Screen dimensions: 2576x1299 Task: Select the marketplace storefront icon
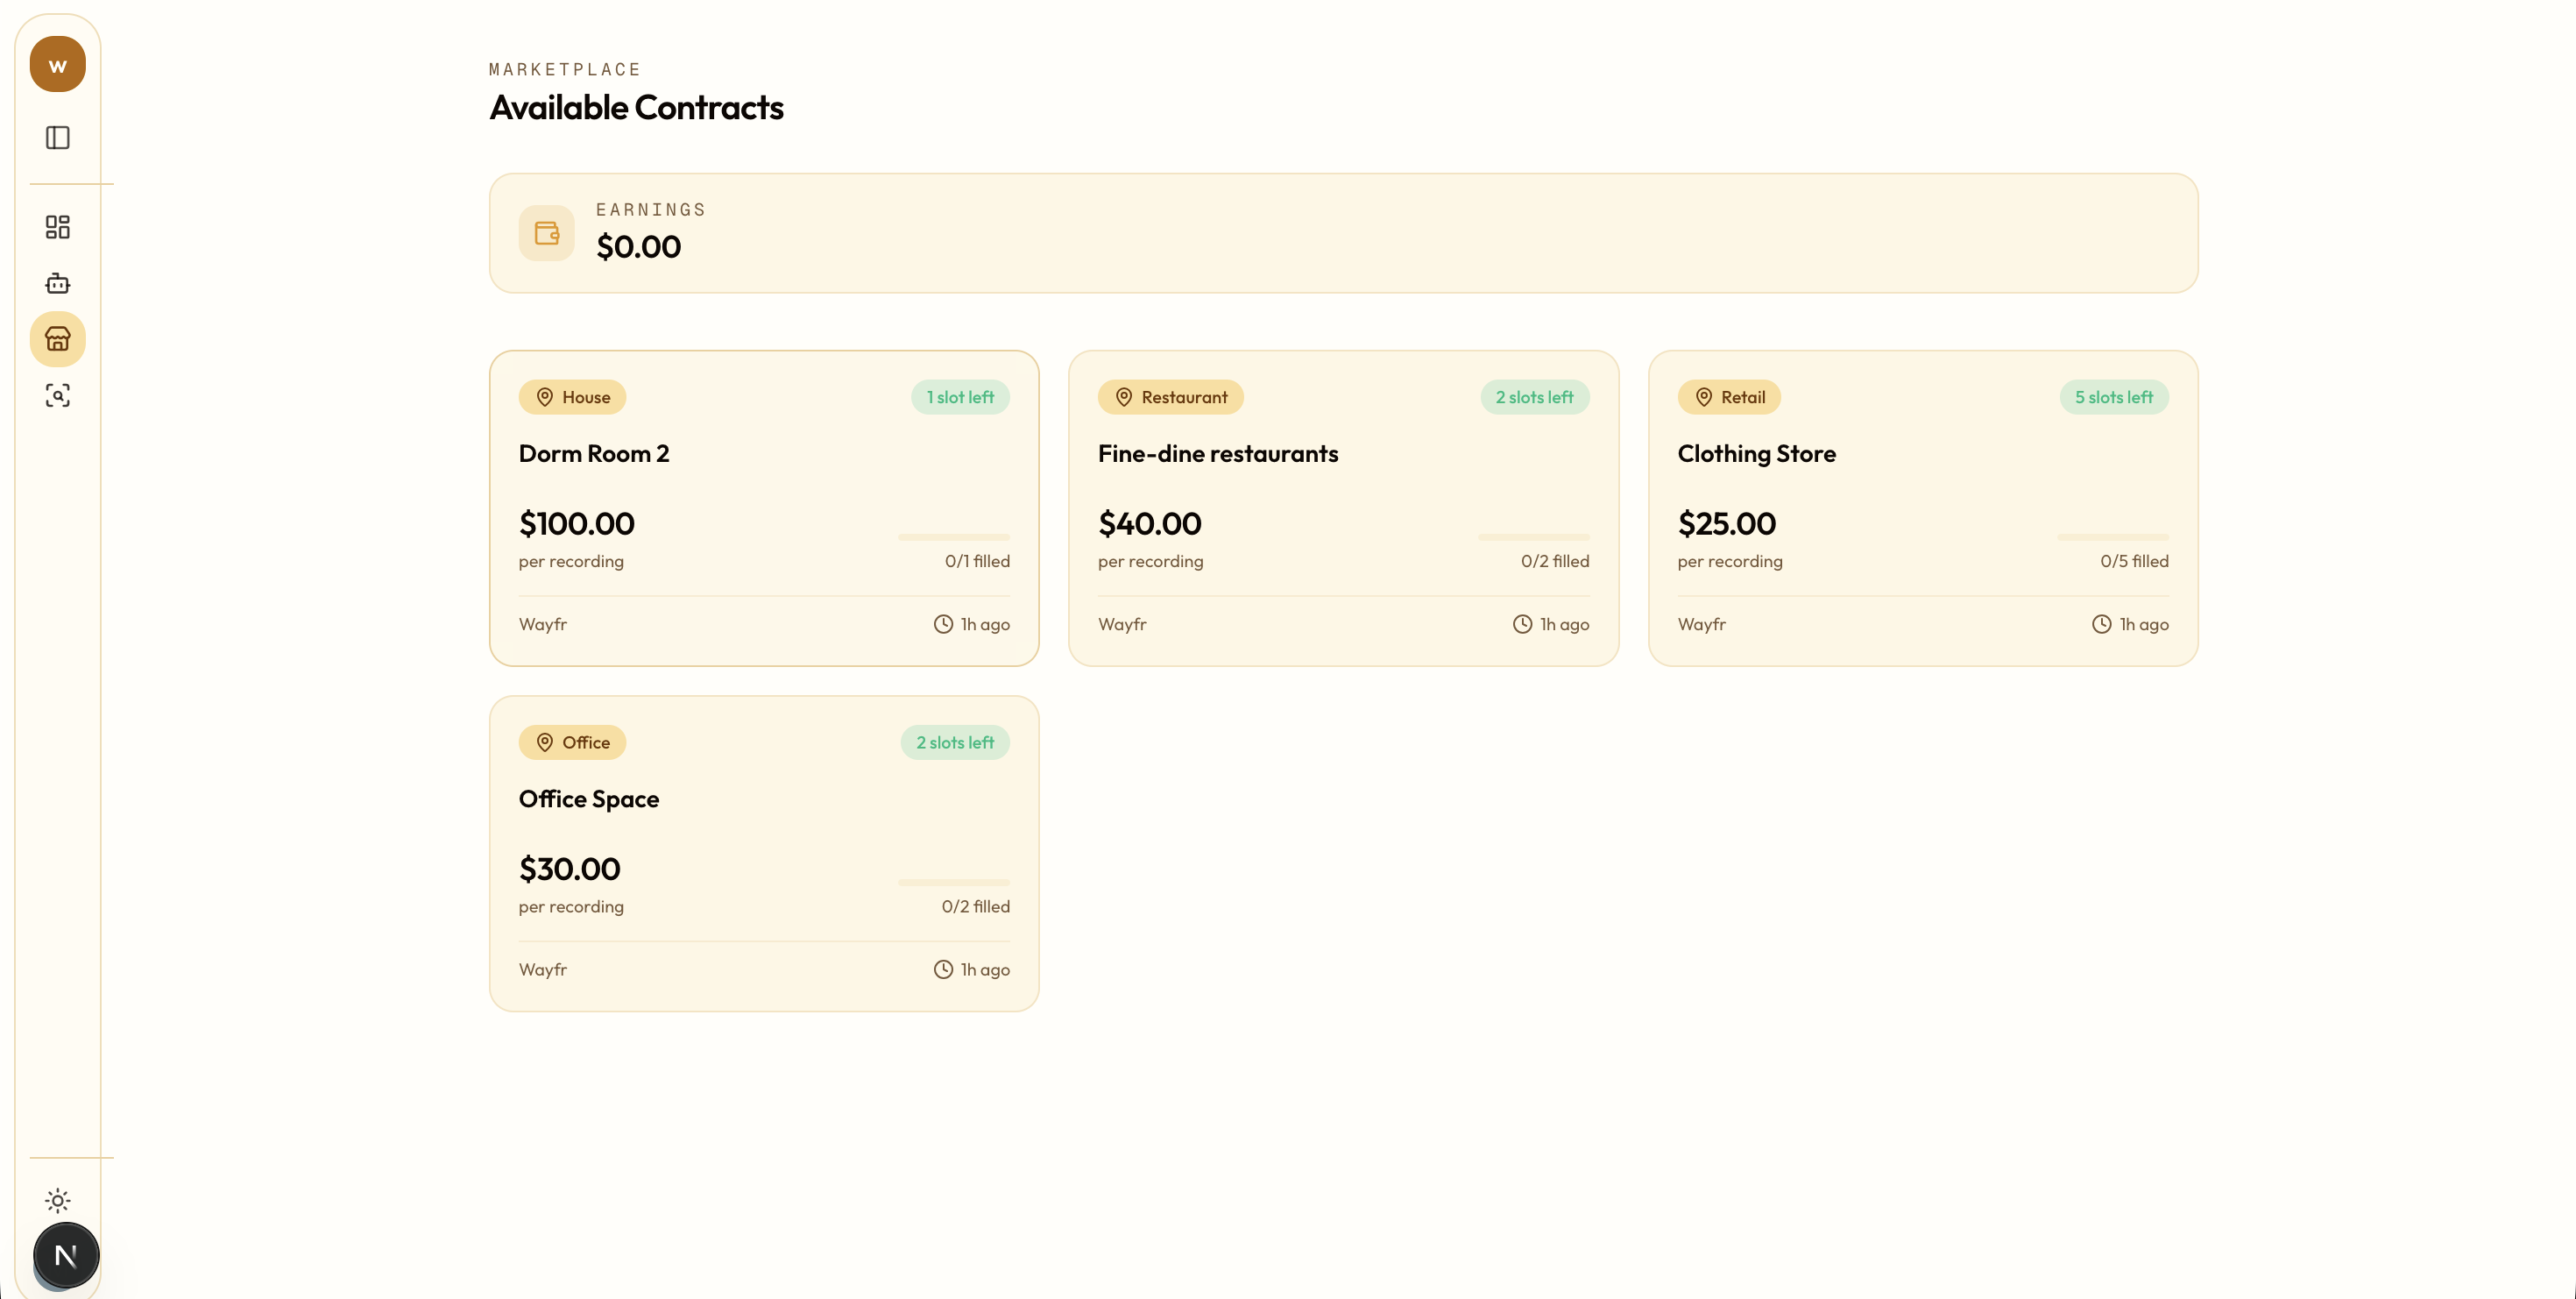(57, 339)
